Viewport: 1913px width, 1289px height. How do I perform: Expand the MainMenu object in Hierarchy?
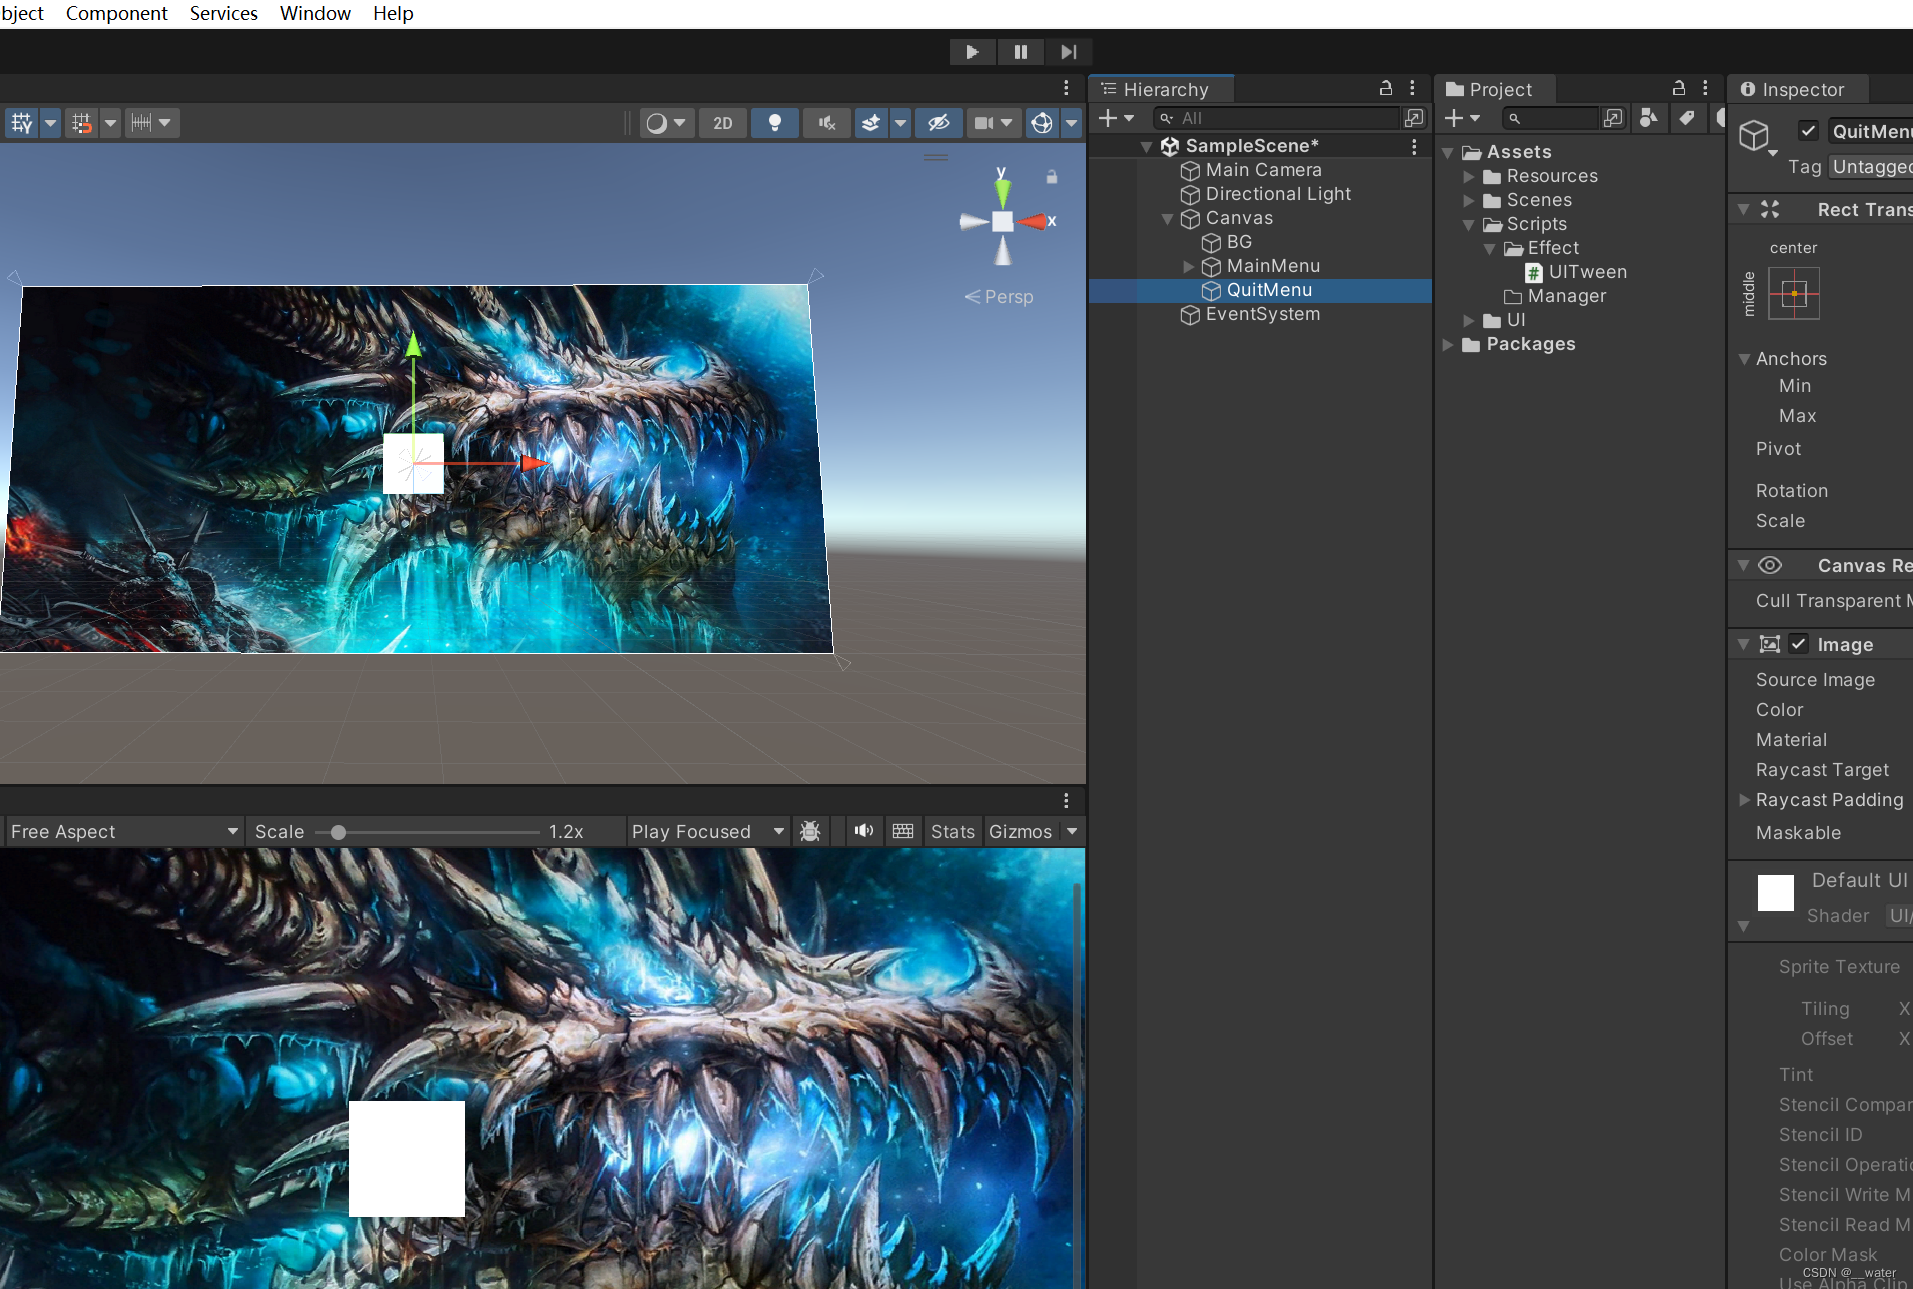[1188, 266]
